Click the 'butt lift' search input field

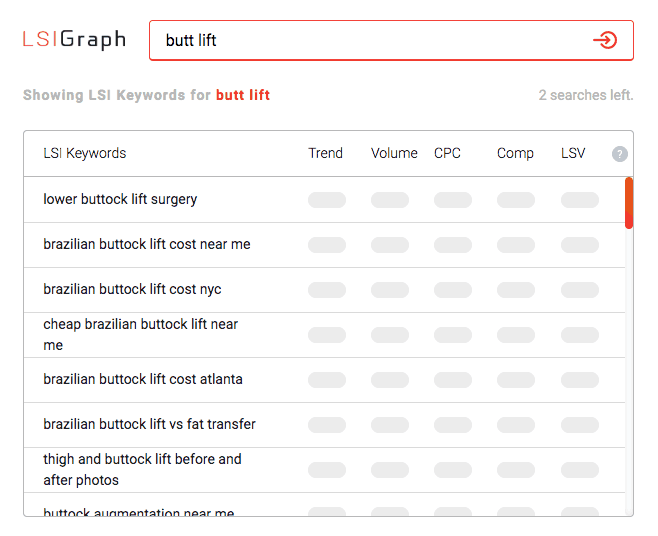tap(391, 40)
